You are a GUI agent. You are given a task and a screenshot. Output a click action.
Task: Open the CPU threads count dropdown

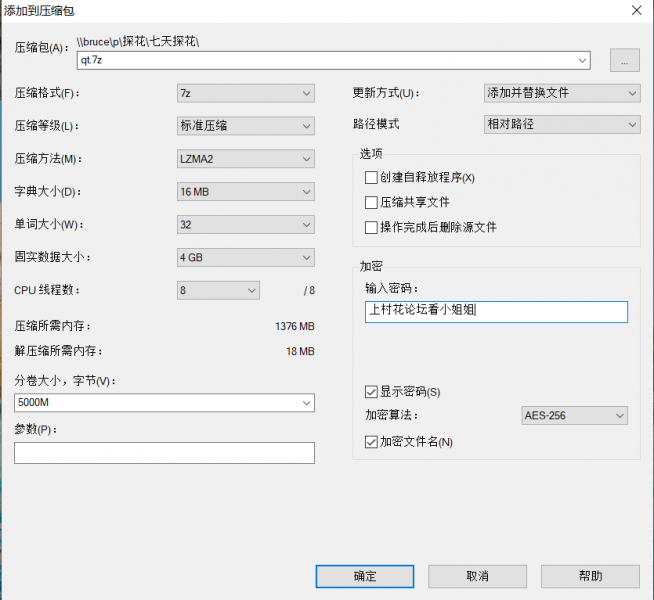coord(218,290)
